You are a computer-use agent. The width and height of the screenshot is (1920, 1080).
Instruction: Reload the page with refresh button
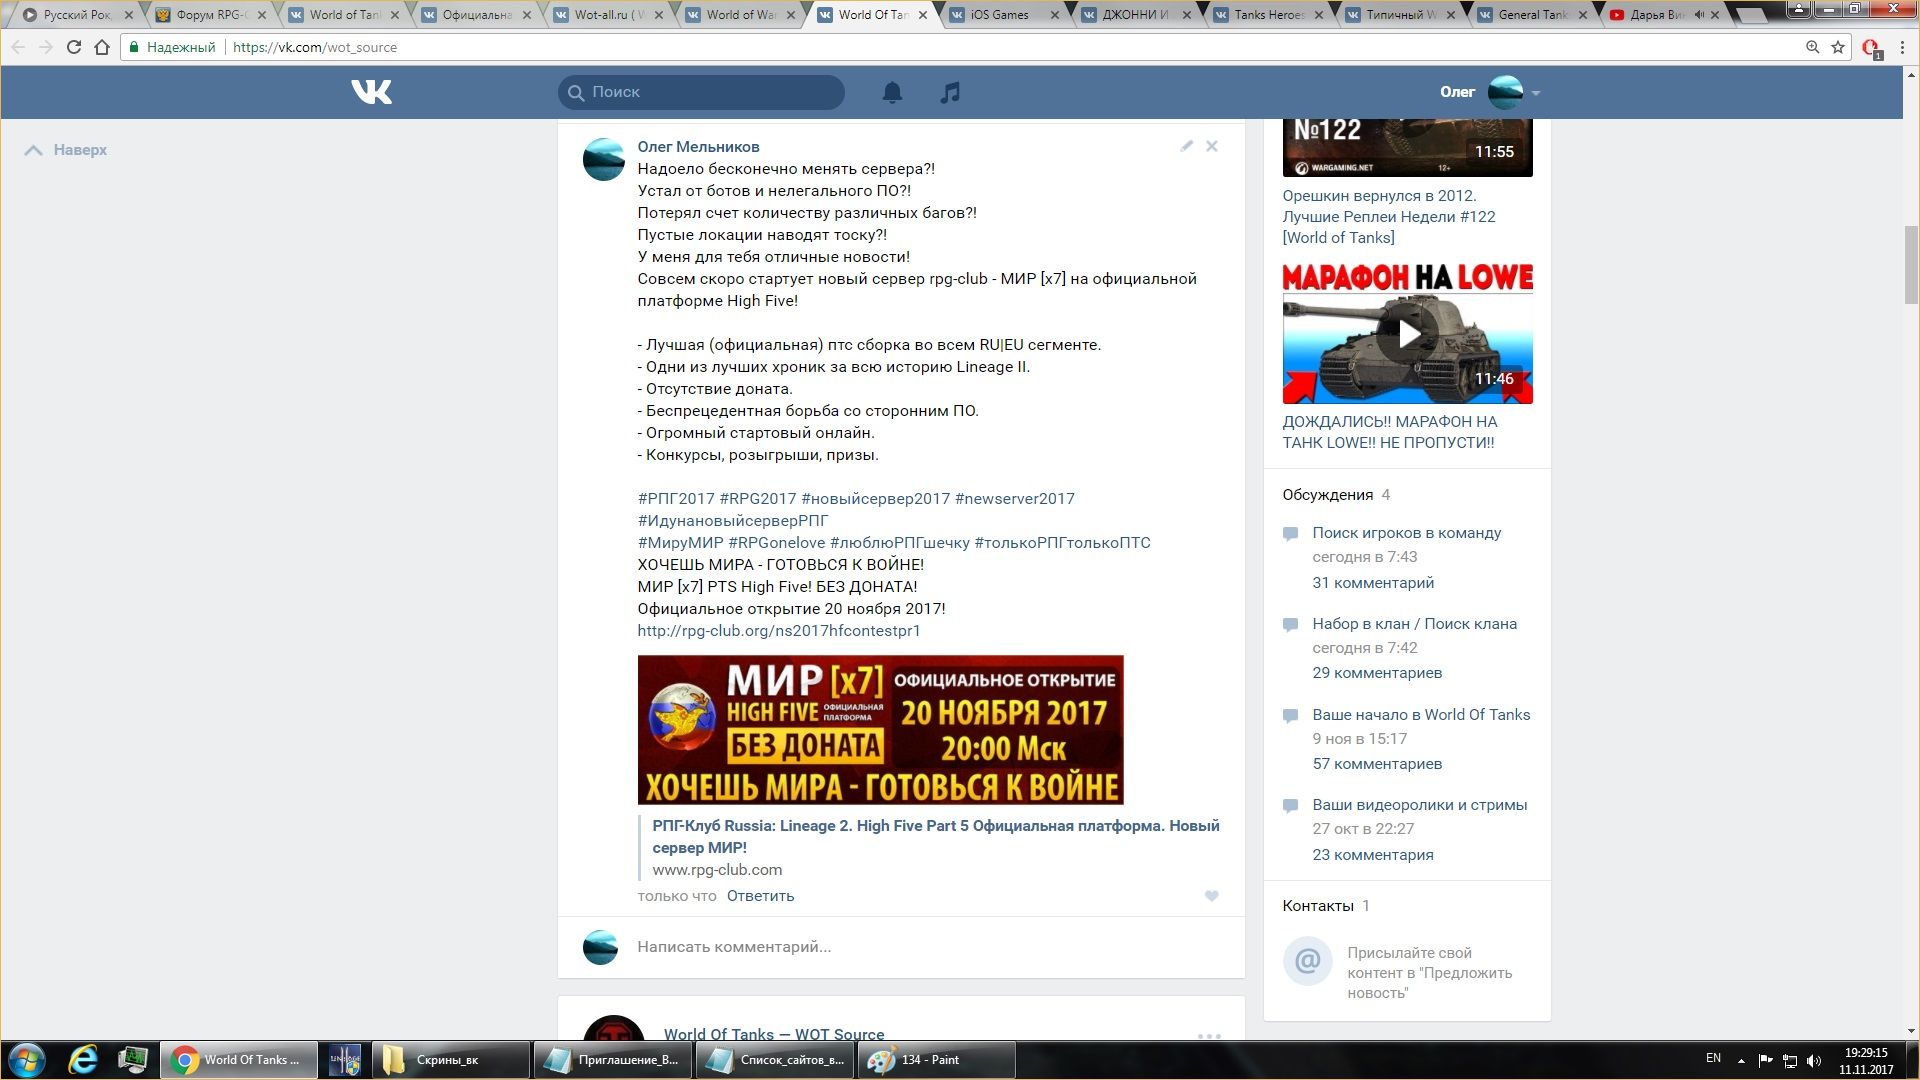tap(74, 47)
